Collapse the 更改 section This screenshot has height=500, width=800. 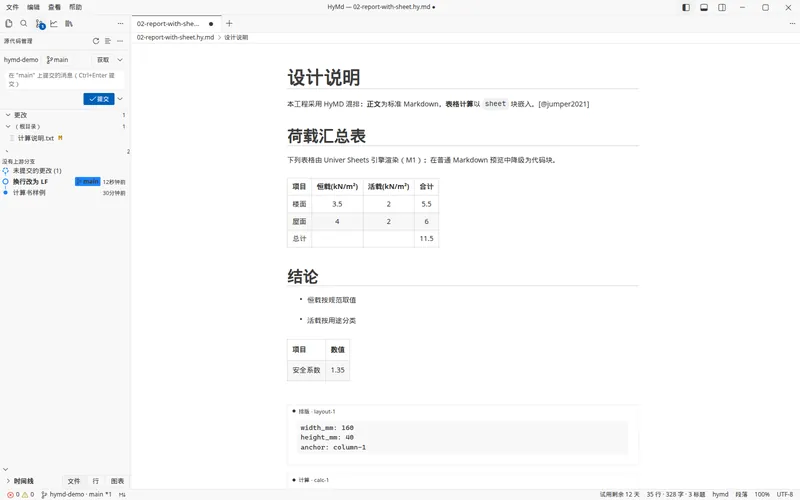[x=8, y=115]
